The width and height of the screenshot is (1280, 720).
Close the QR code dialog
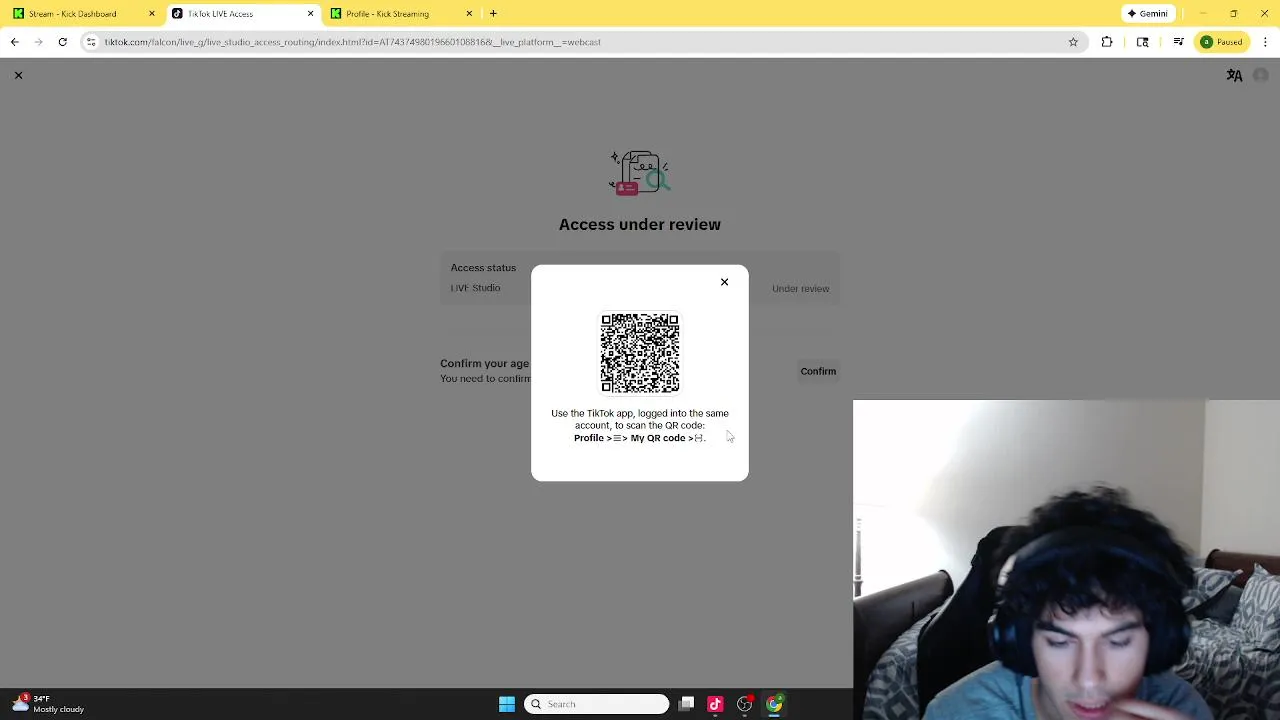[x=725, y=282]
